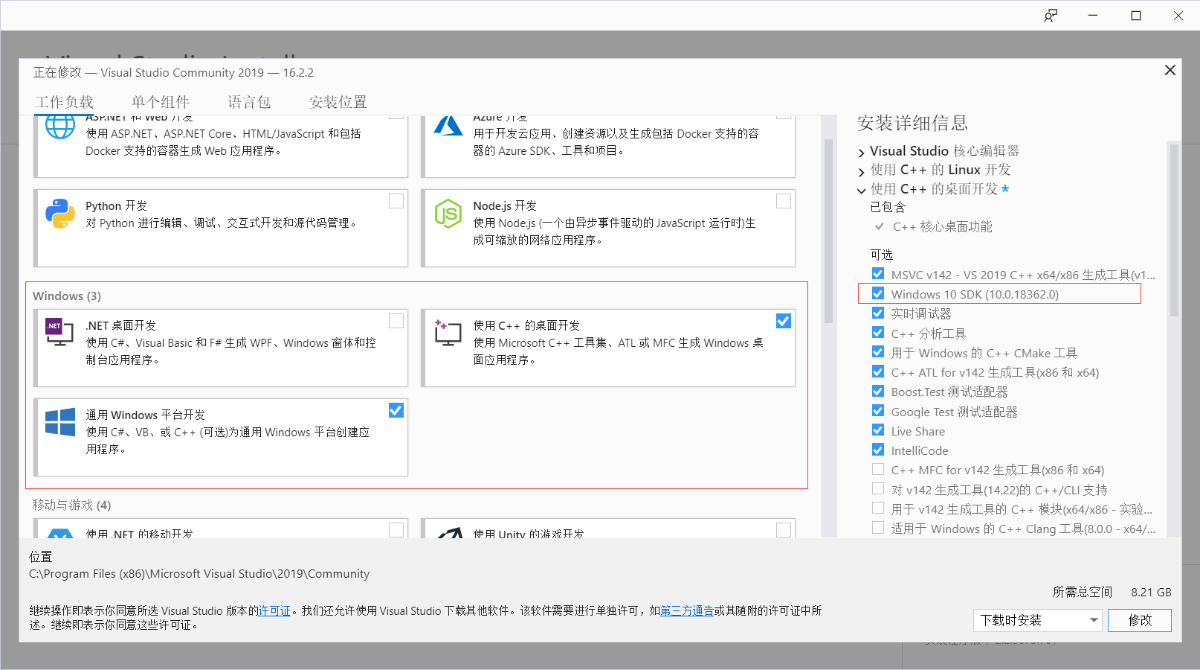This screenshot has height=670, width=1200.
Task: Click the 安装详细信息 heading
Action: click(912, 123)
